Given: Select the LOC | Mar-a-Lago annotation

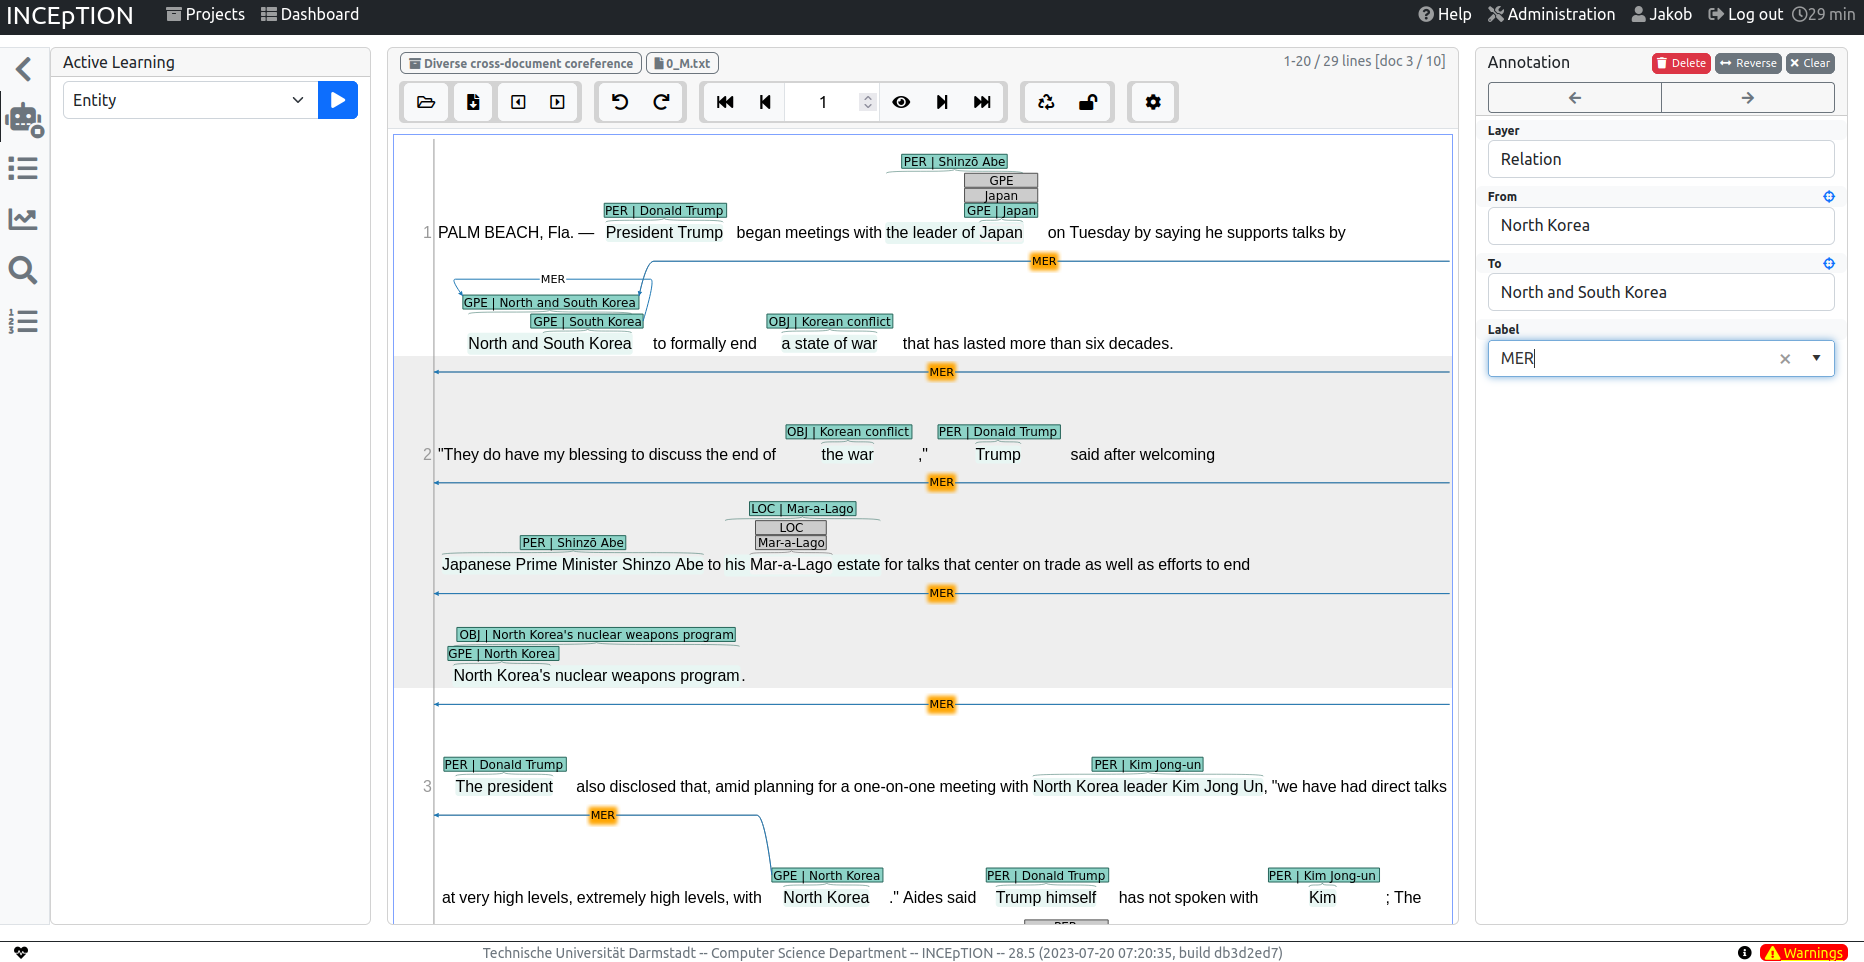Looking at the screenshot, I should coord(803,509).
